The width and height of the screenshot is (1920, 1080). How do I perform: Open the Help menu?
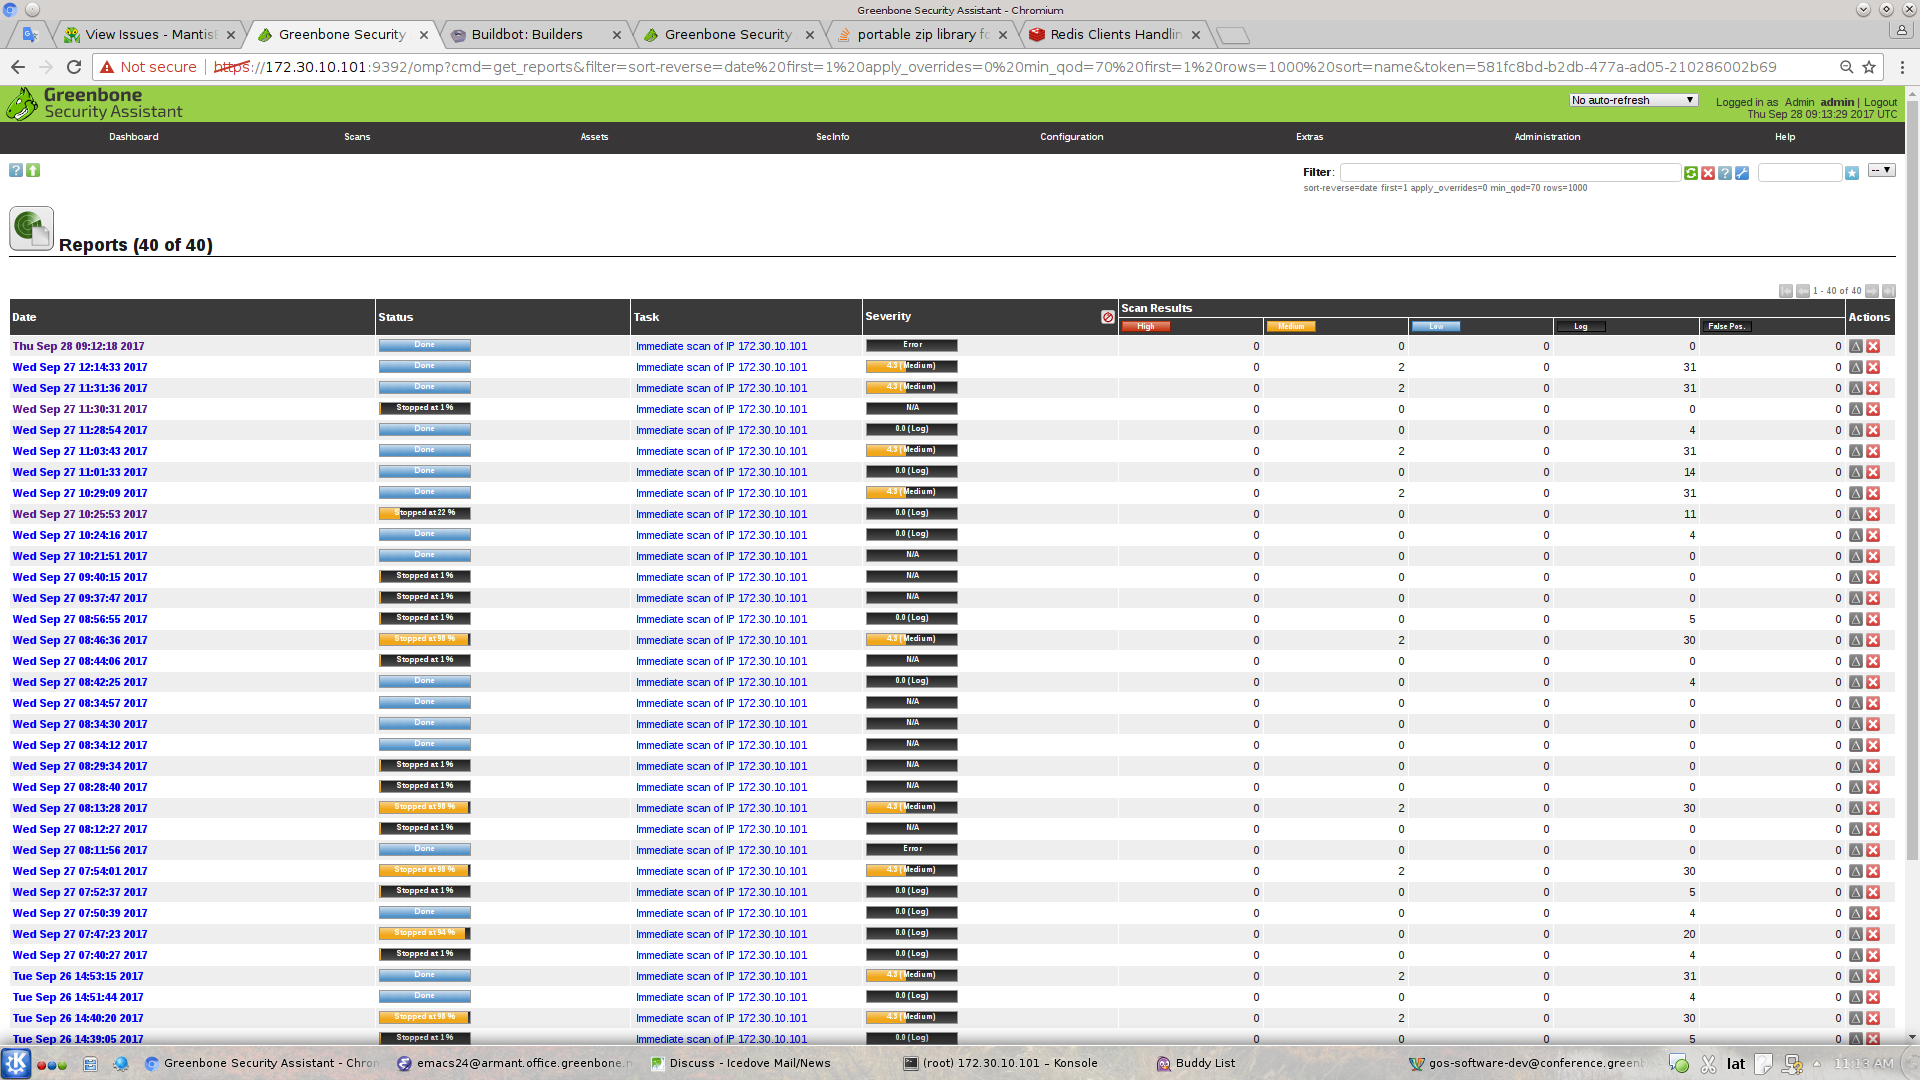(x=1785, y=137)
